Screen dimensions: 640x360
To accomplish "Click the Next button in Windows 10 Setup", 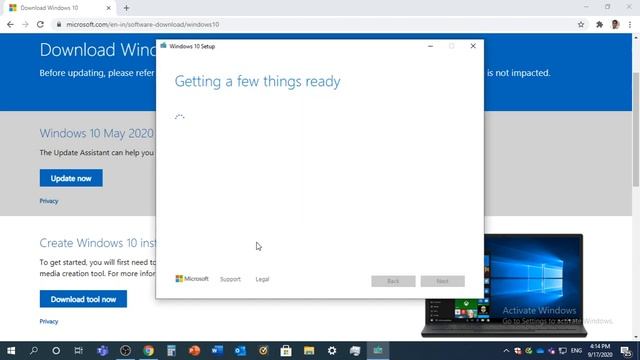I will [442, 281].
